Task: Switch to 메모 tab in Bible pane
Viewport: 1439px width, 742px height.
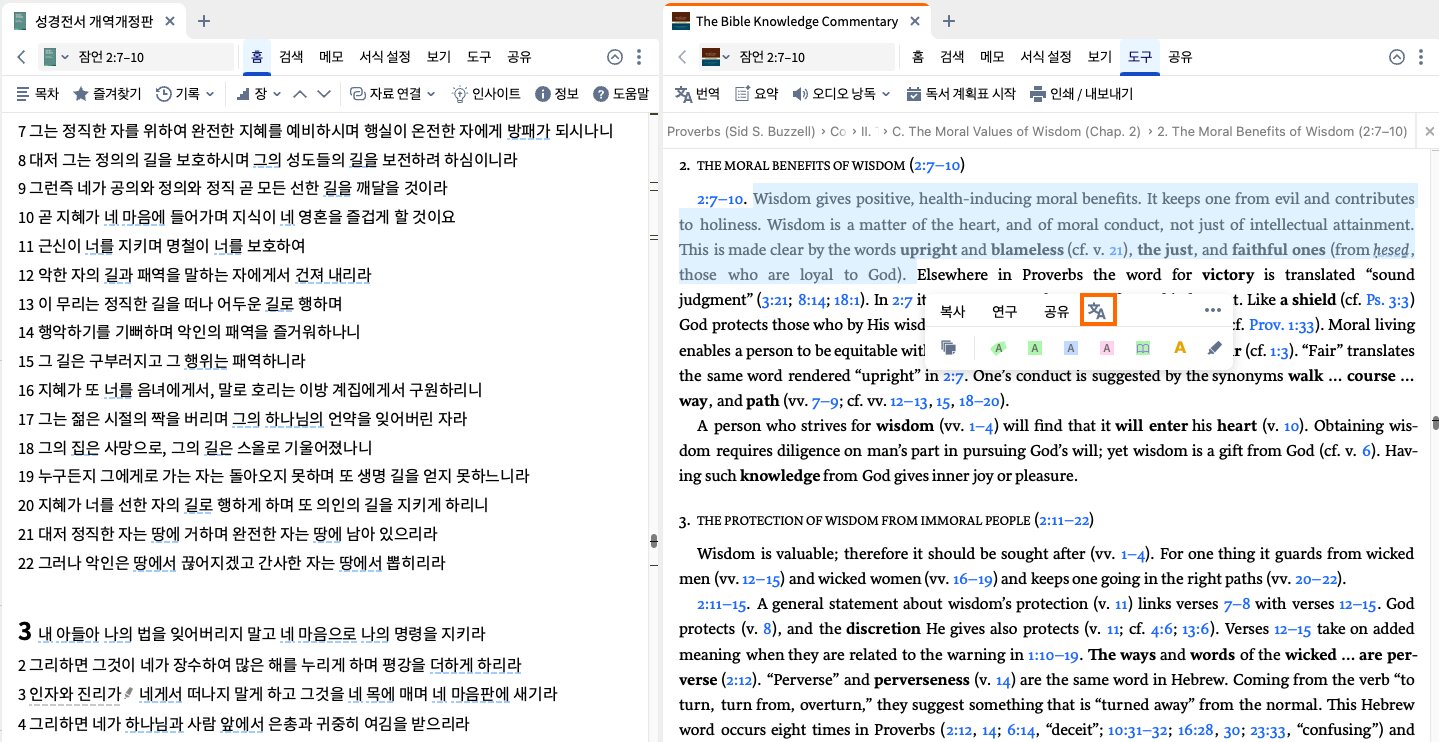Action: pos(331,57)
